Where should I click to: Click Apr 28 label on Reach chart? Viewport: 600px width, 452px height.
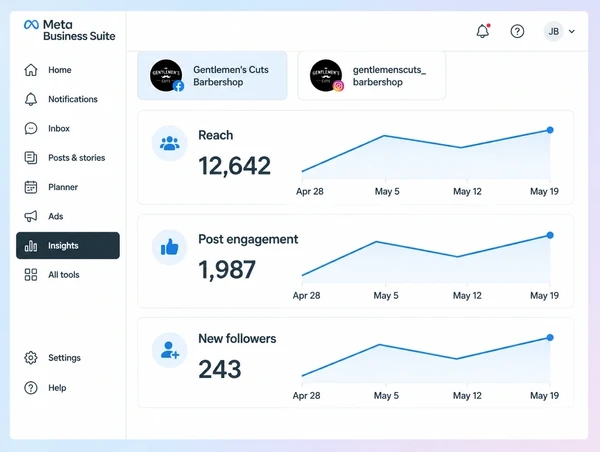[x=310, y=191]
